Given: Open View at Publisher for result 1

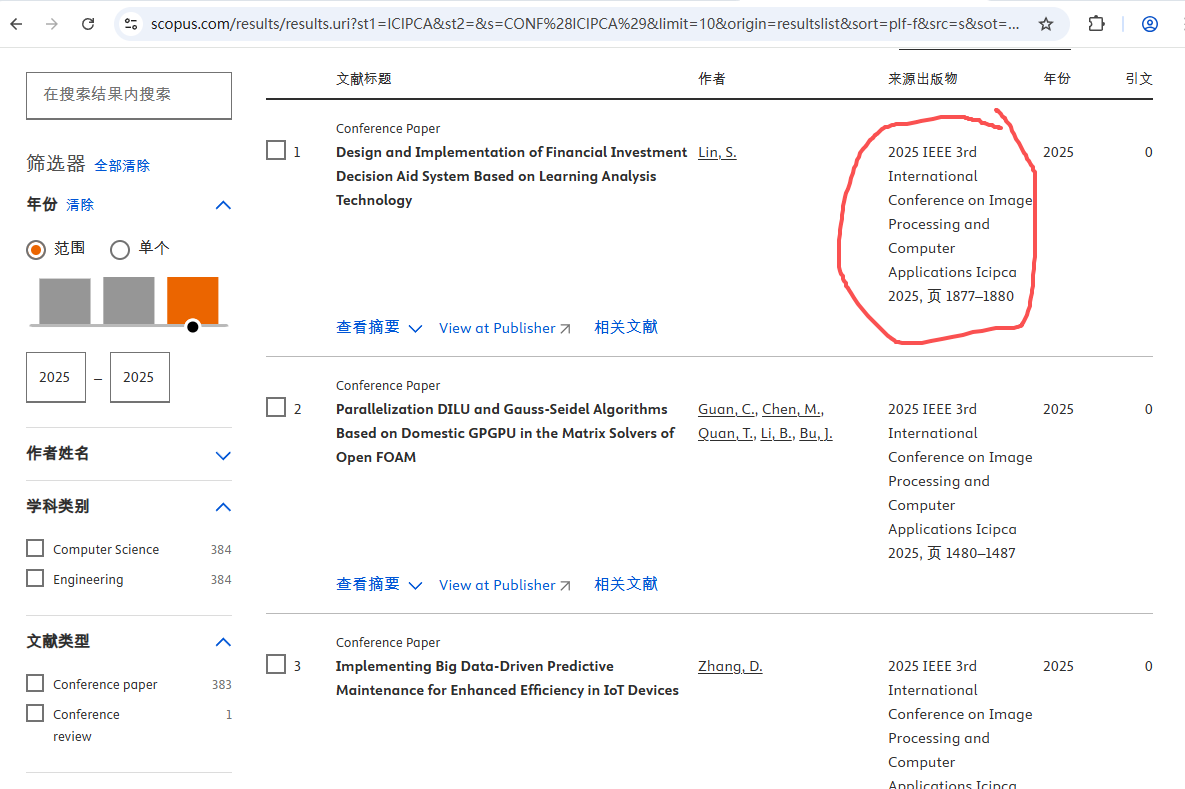Looking at the screenshot, I should tap(504, 328).
